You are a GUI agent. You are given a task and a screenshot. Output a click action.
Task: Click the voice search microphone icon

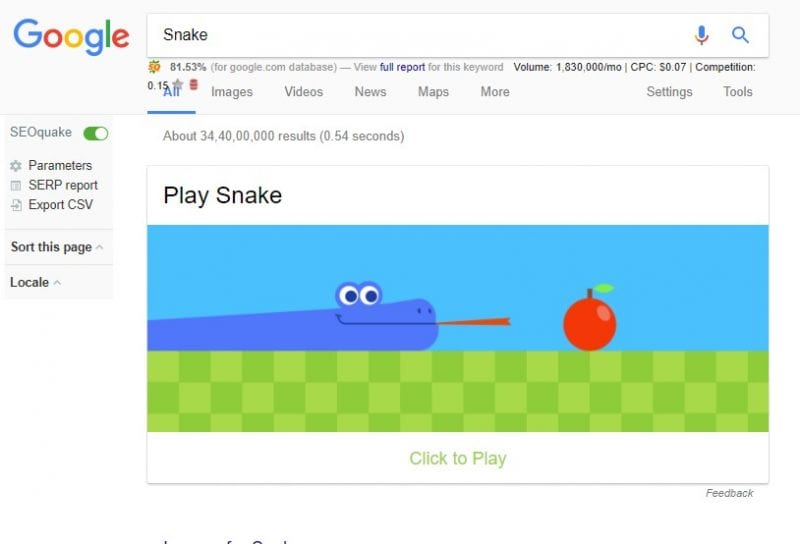coord(702,35)
